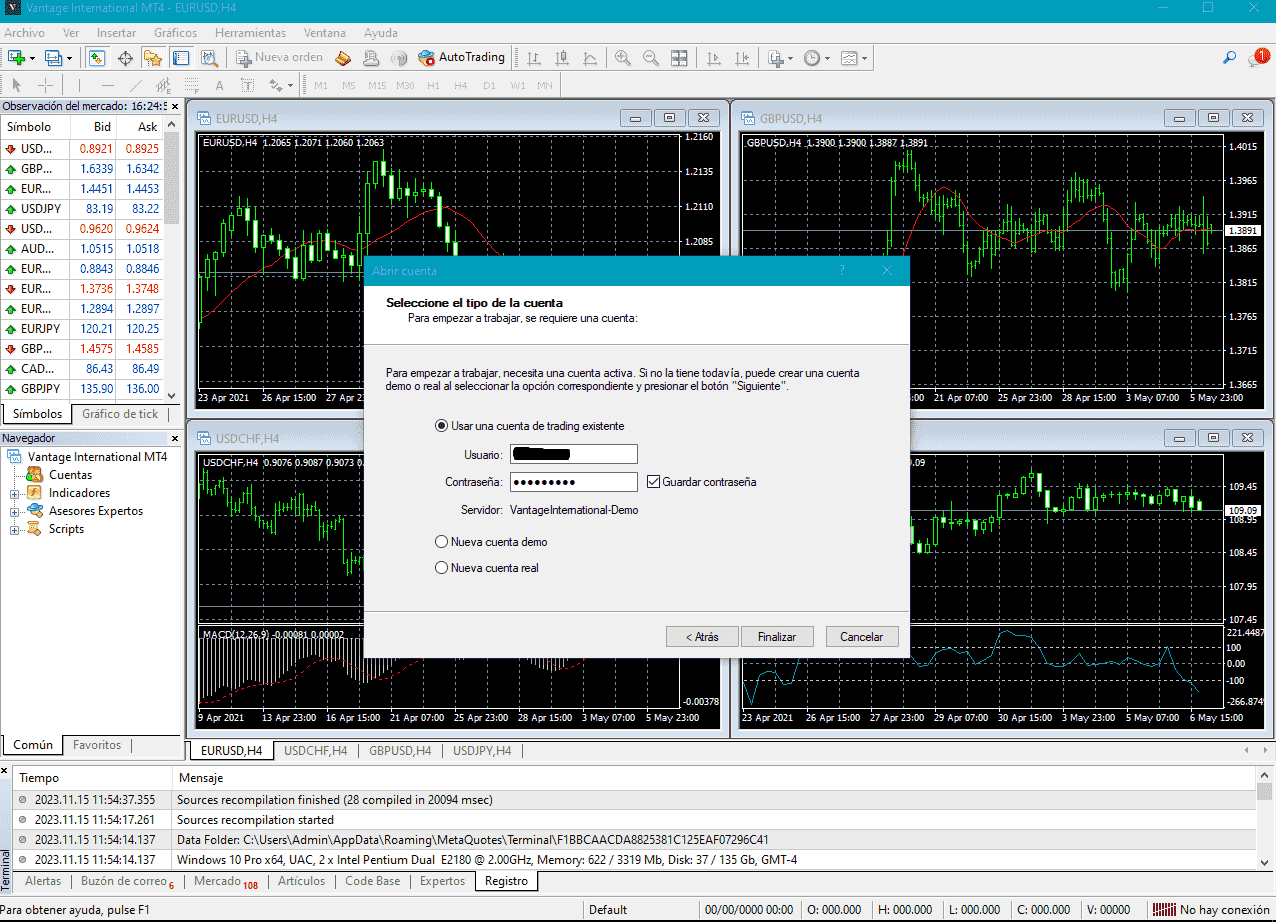Click the No hay conexión status indicator
This screenshot has width=1276, height=922.
pyautogui.click(x=1210, y=910)
